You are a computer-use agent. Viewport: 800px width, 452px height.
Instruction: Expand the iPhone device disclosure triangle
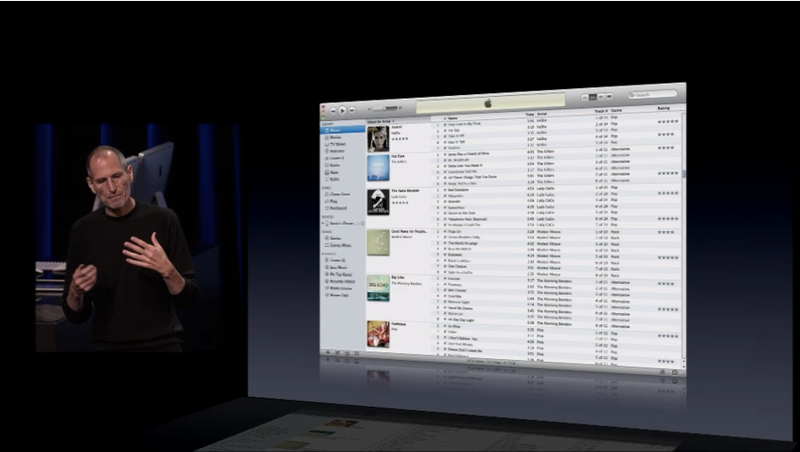pos(323,223)
